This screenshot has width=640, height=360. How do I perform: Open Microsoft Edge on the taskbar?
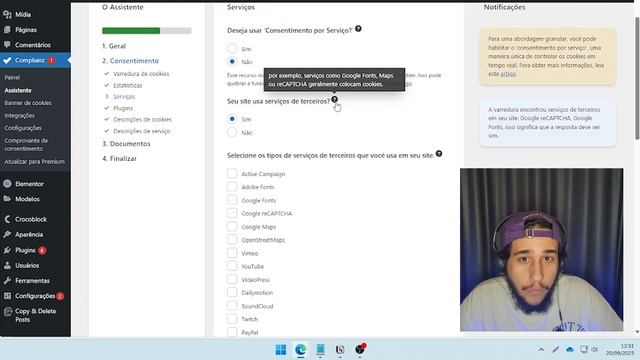point(300,349)
